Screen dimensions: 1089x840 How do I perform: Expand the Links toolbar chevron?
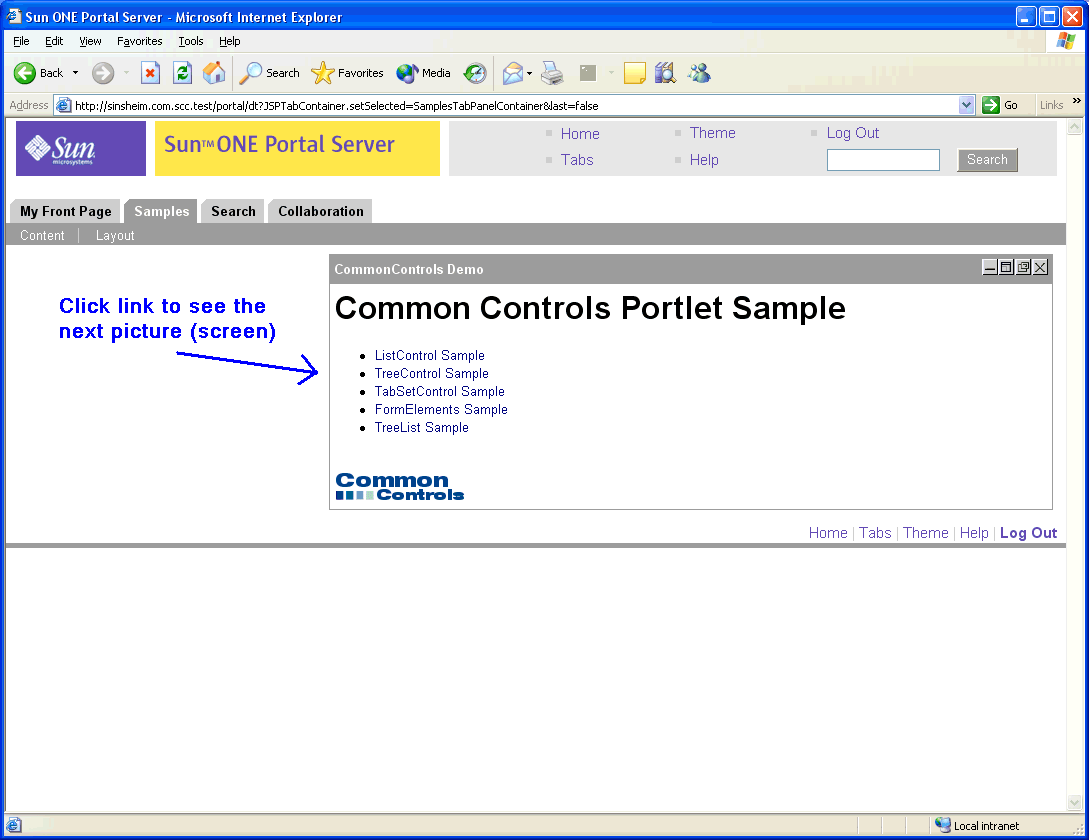coord(1076,101)
